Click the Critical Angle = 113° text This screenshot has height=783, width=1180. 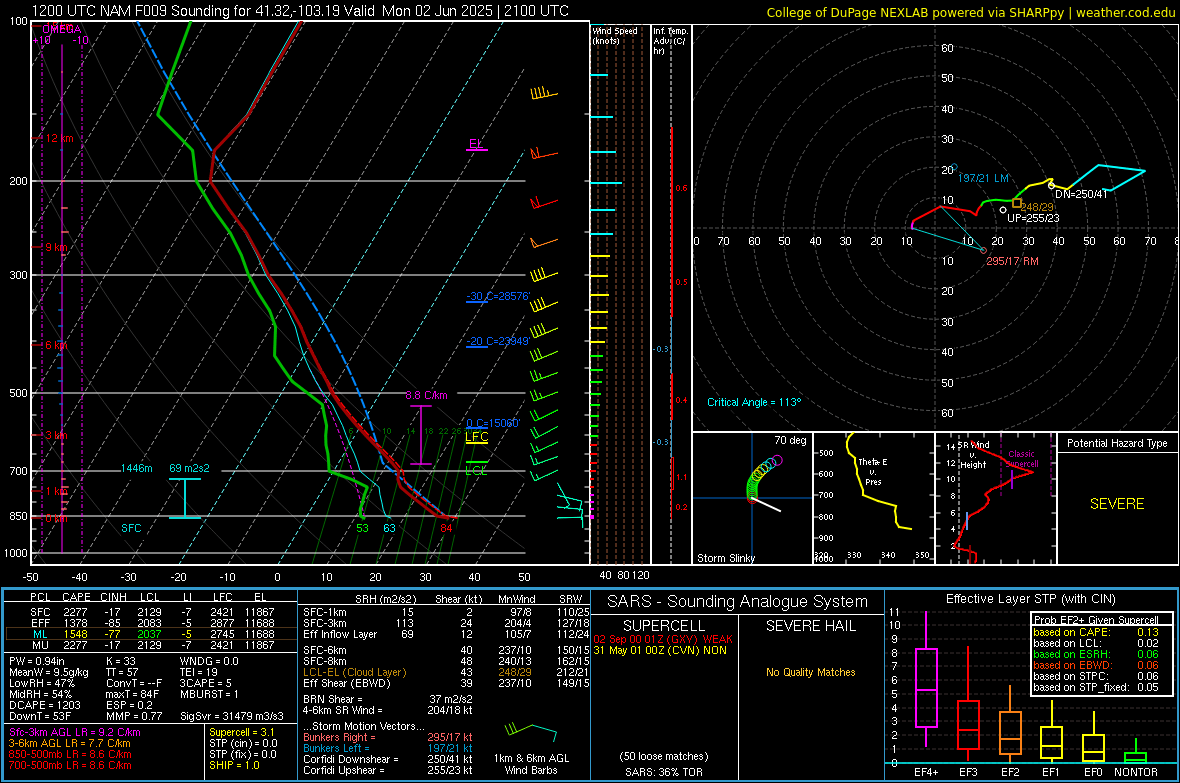(754, 403)
